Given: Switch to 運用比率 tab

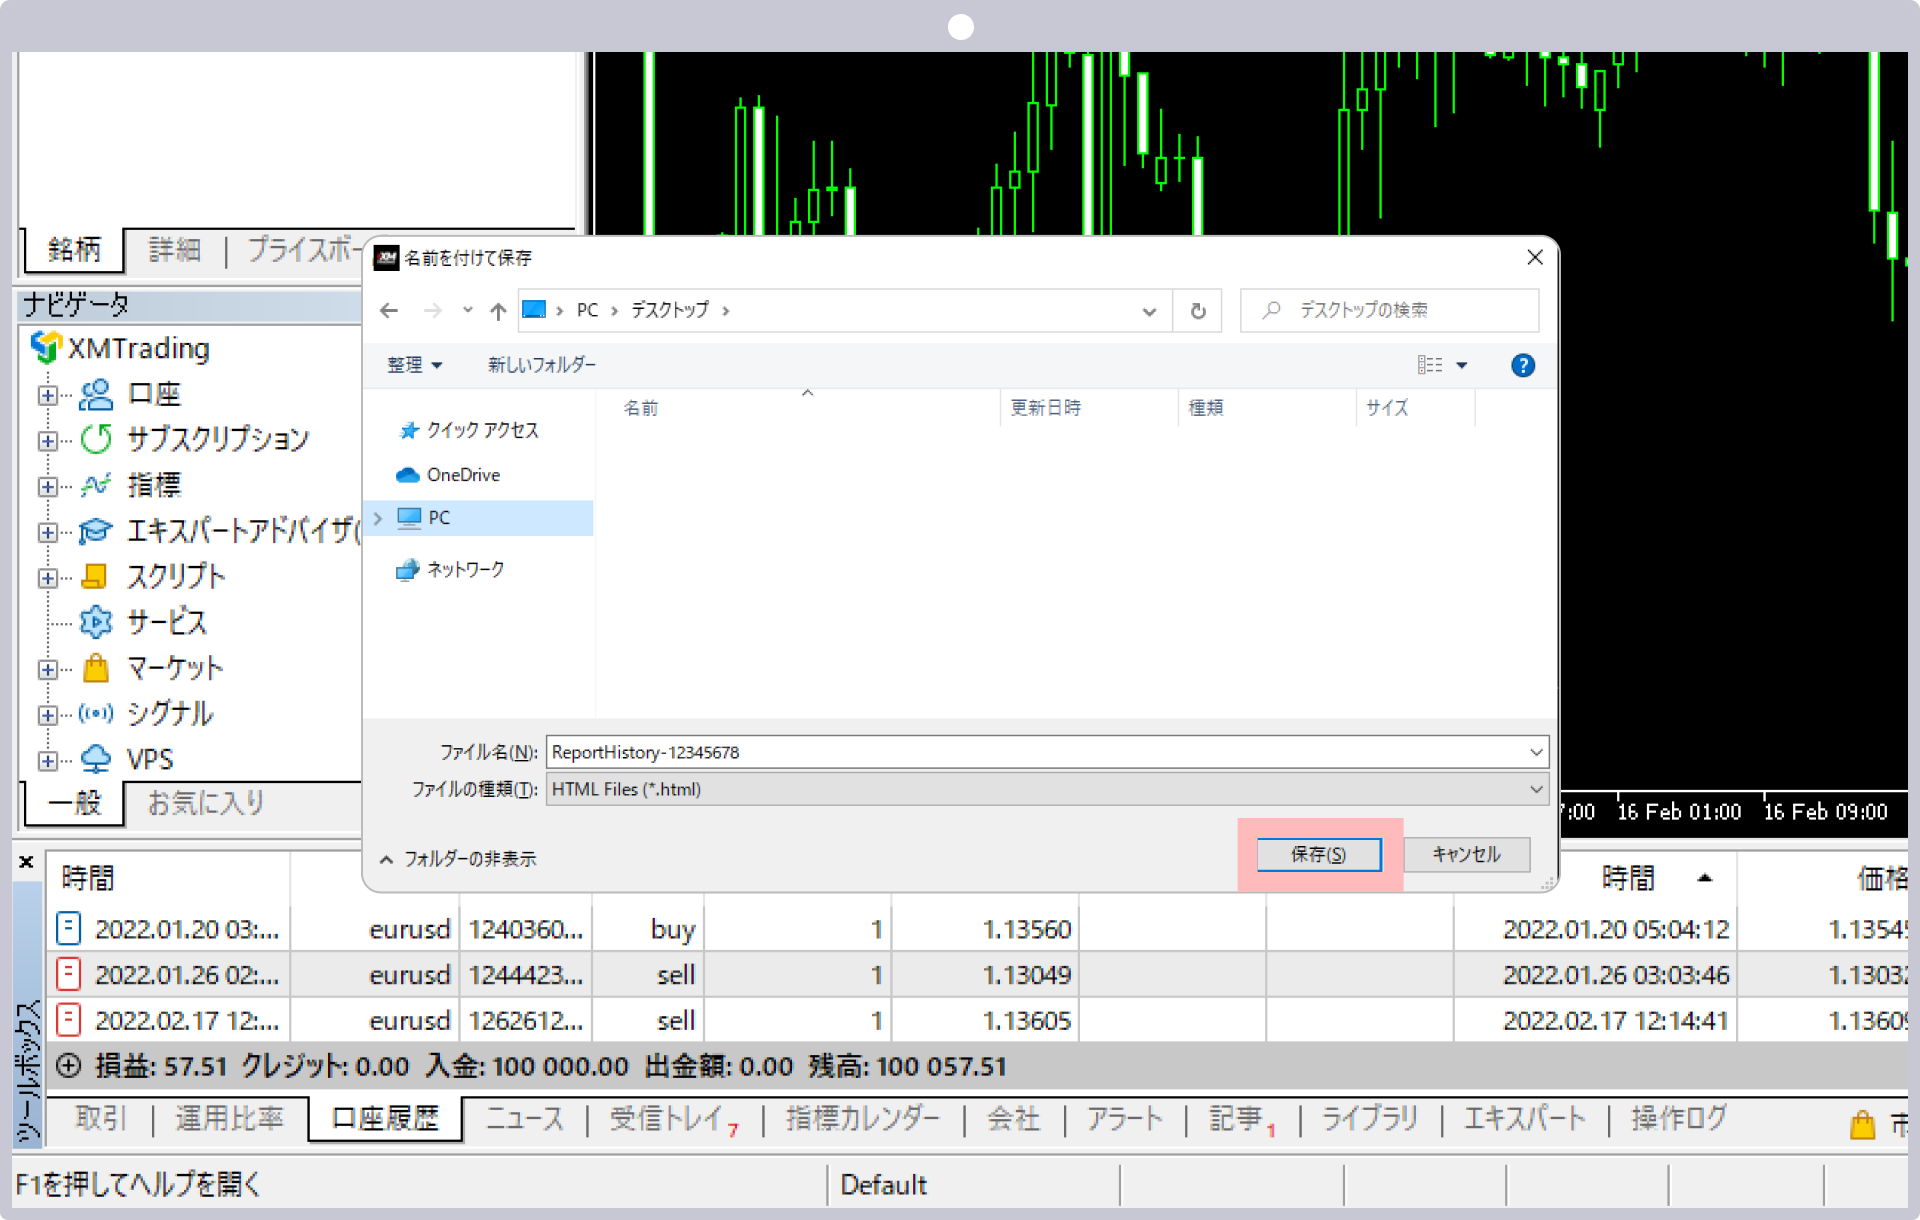Looking at the screenshot, I should point(230,1118).
